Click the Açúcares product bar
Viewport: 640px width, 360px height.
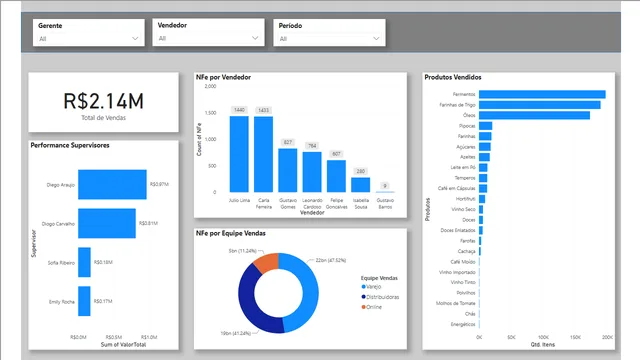(x=485, y=147)
